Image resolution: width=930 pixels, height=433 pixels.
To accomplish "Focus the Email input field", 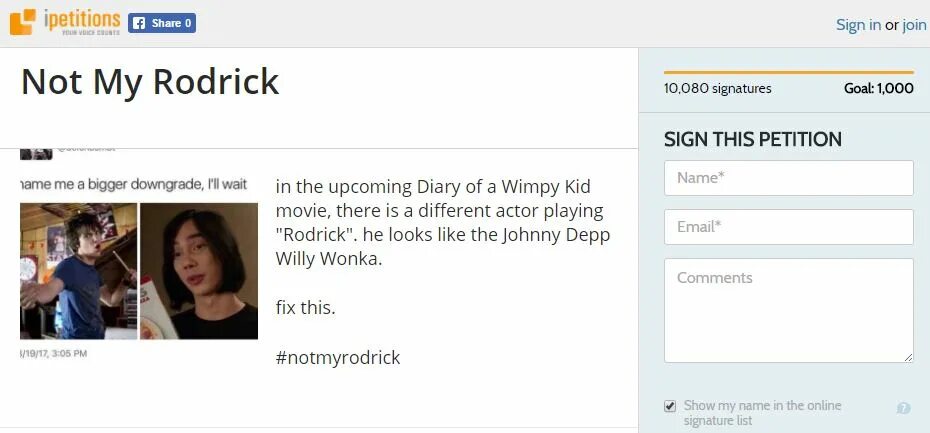I will [788, 227].
